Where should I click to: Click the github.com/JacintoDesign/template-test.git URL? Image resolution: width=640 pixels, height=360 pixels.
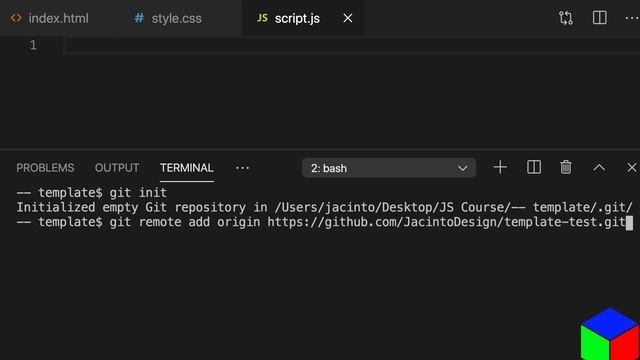coord(447,222)
